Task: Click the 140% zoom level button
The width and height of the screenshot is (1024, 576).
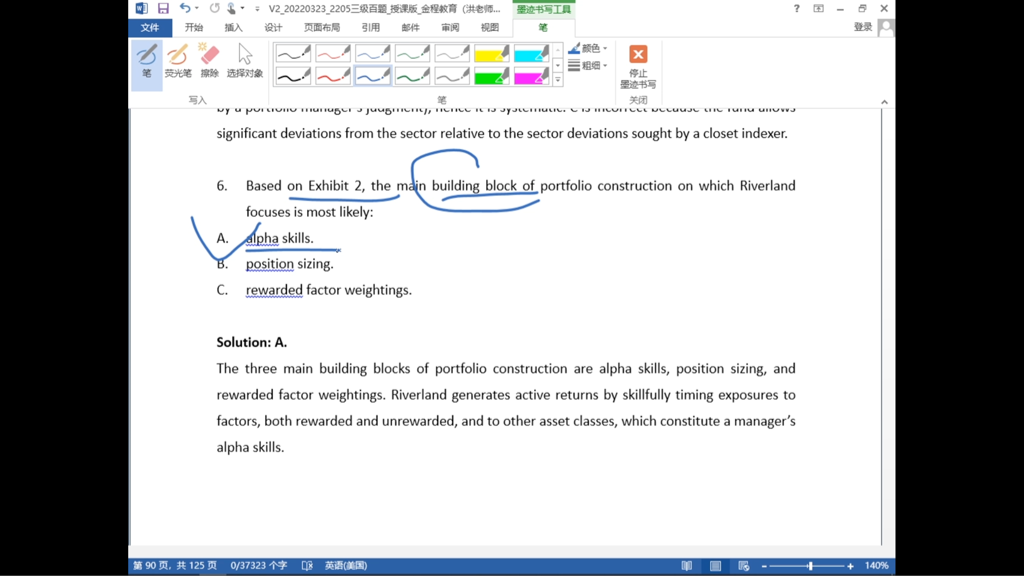Action: point(877,566)
